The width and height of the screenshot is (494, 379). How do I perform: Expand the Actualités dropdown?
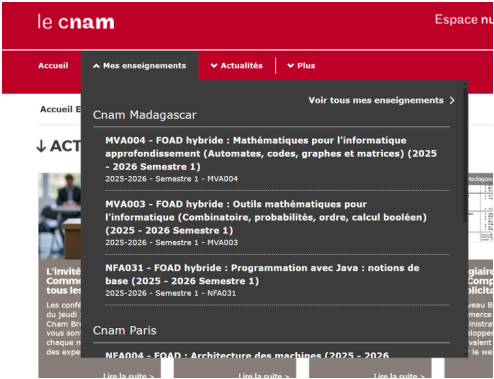coord(237,66)
